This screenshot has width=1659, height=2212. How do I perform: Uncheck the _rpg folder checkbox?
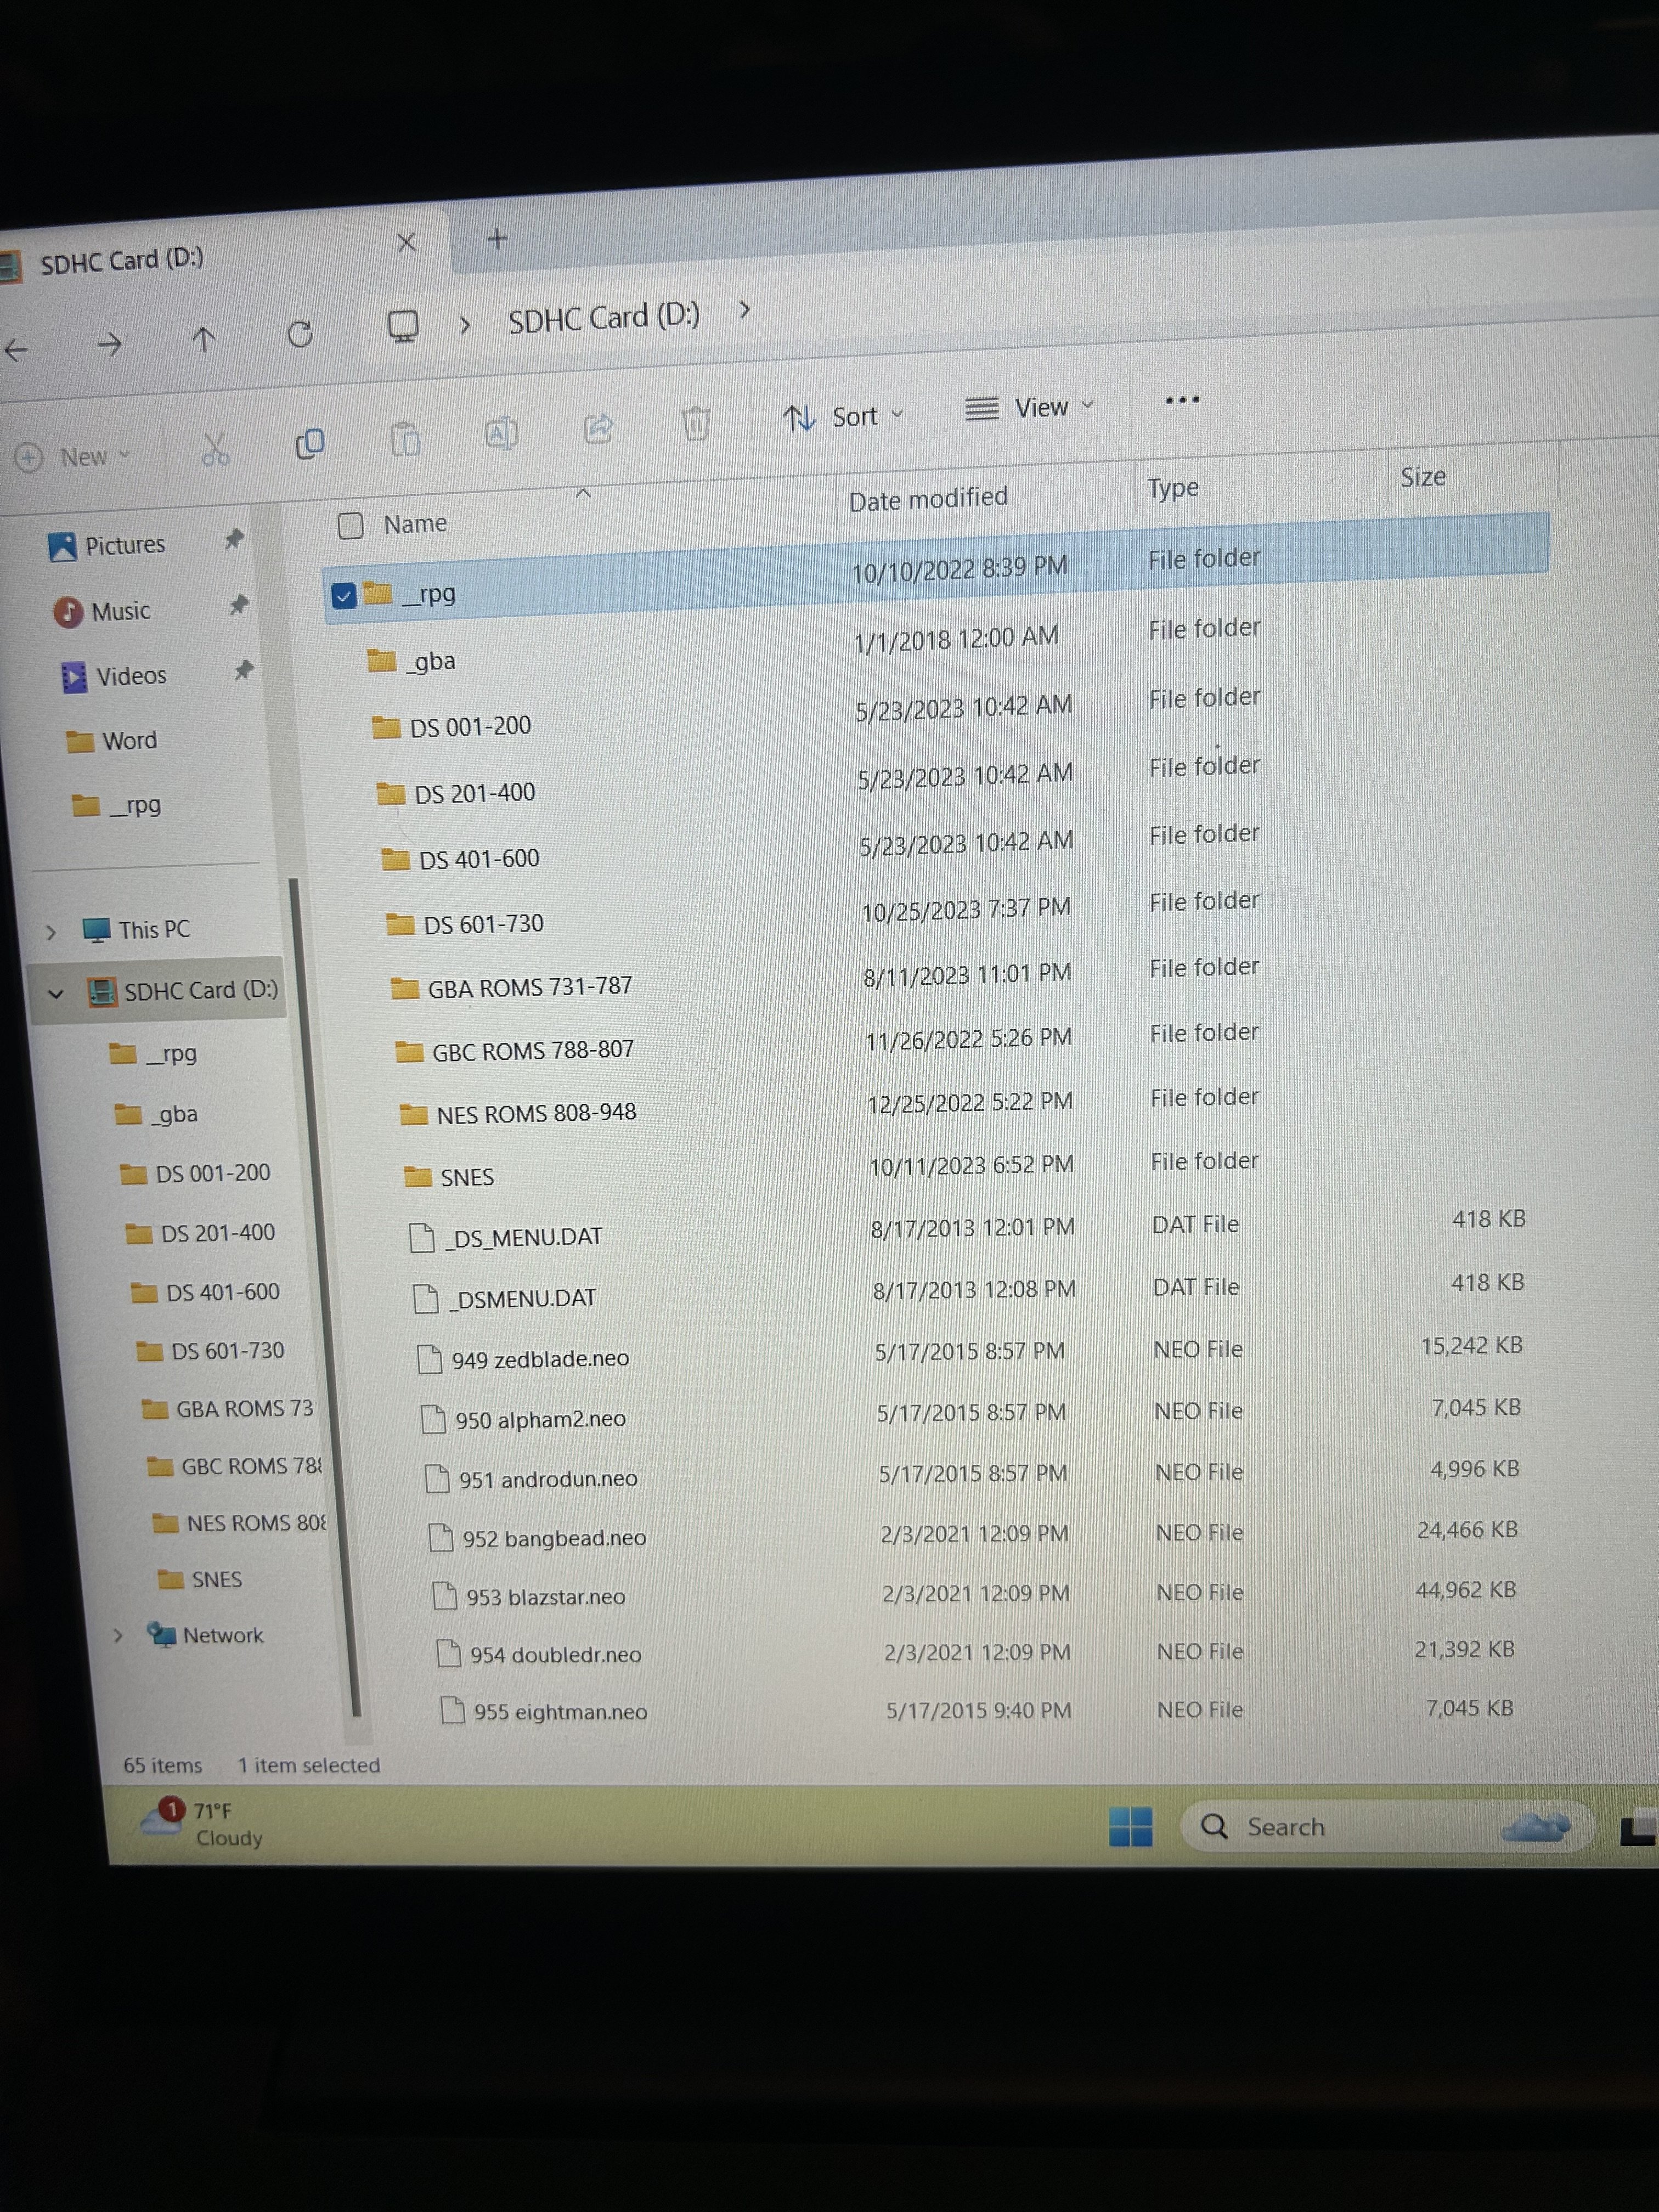pyautogui.click(x=343, y=596)
